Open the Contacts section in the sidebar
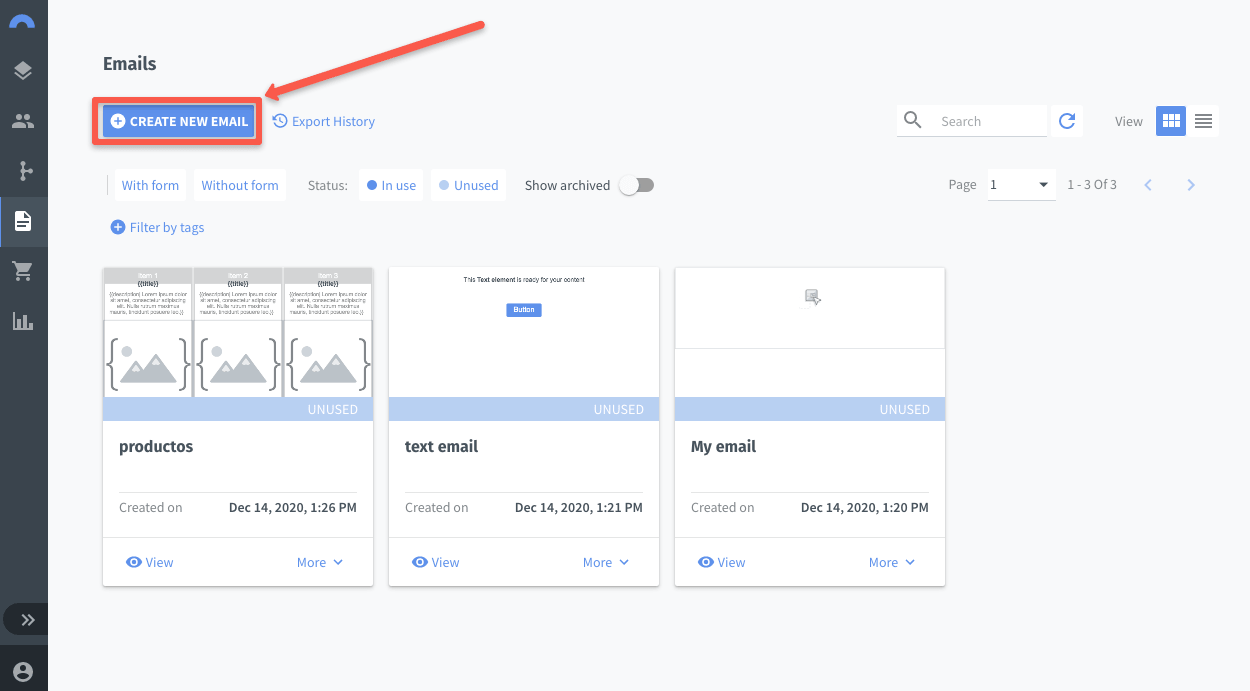 click(24, 121)
